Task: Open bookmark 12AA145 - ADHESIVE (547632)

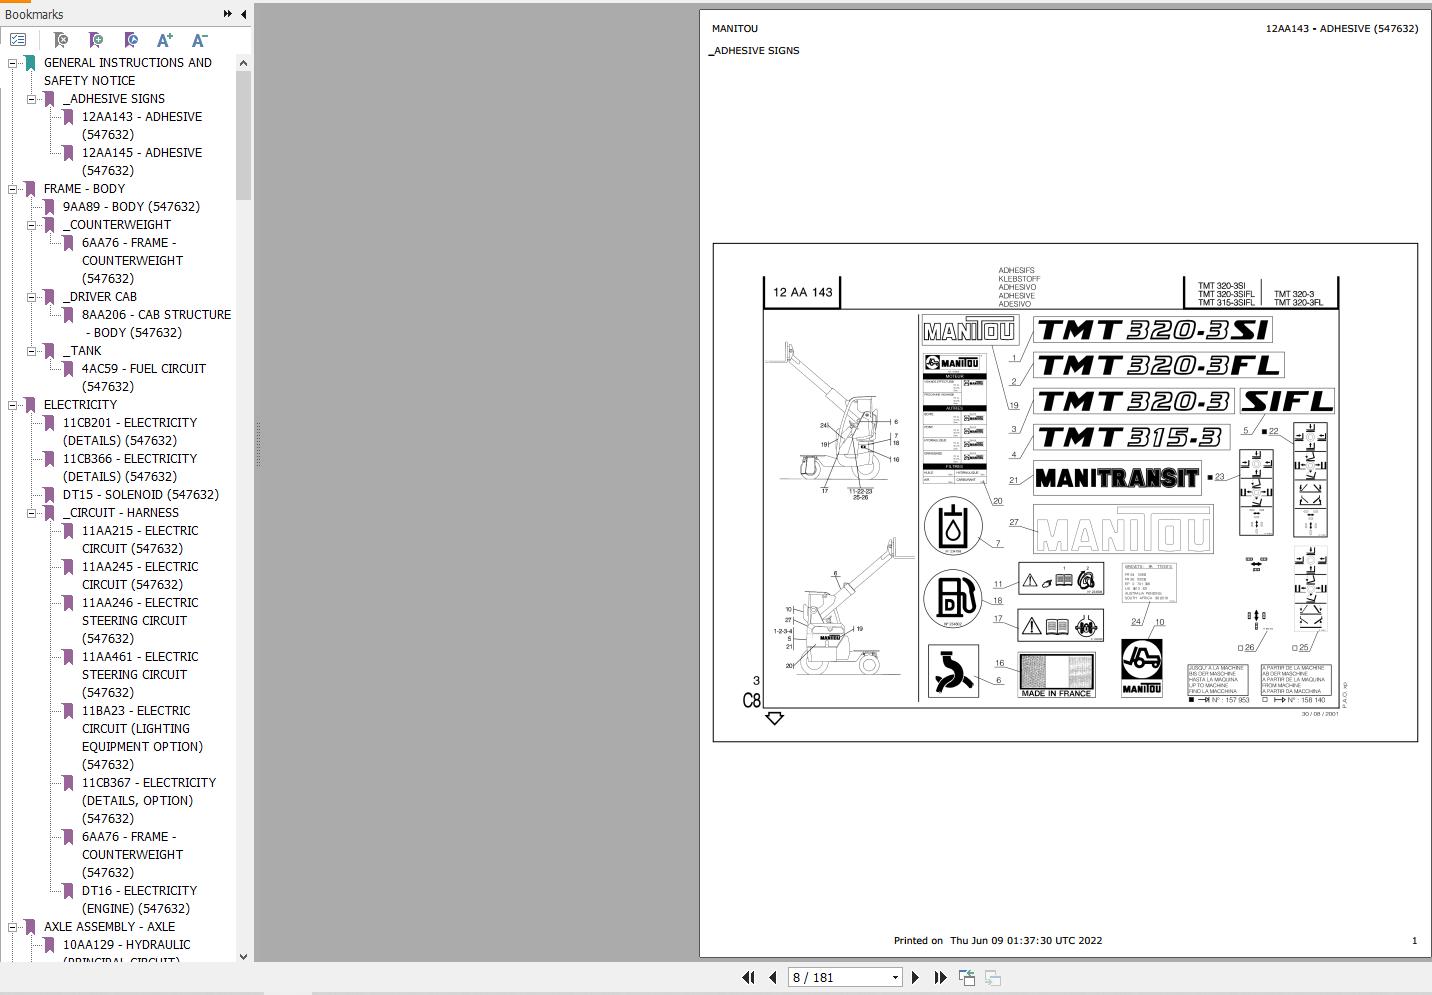Action: click(142, 162)
